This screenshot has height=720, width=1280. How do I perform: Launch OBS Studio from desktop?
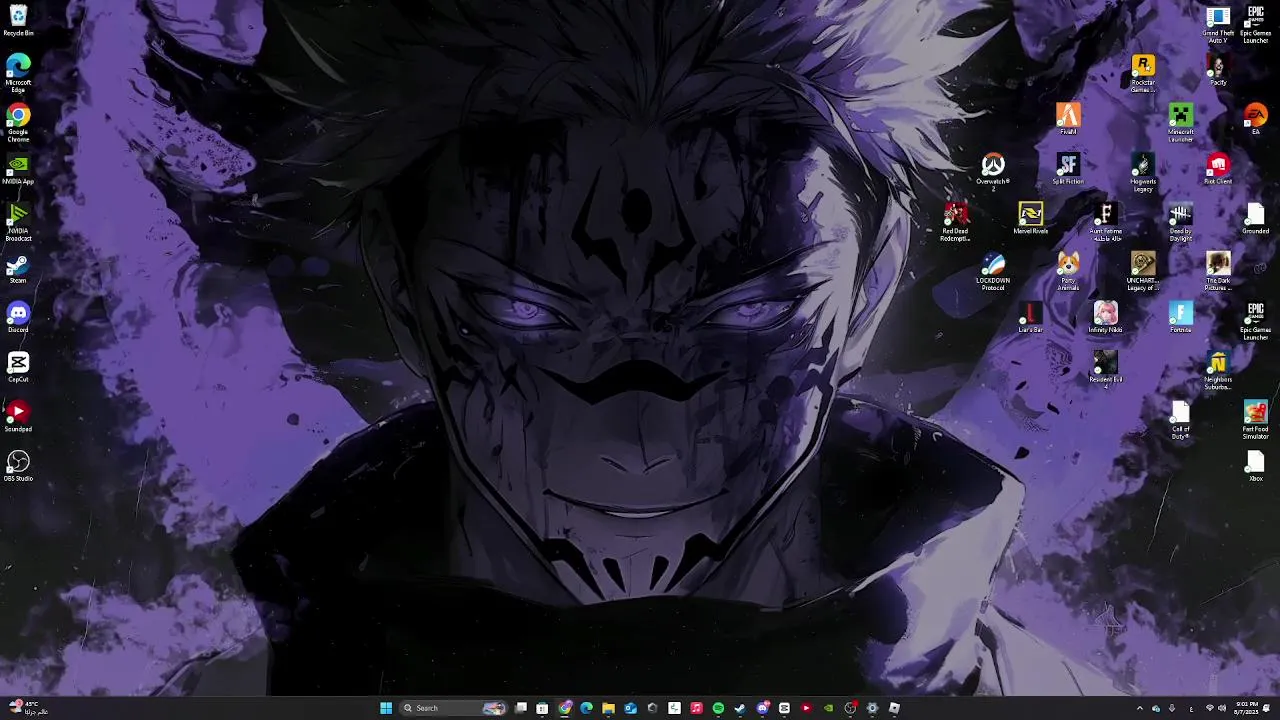[18, 466]
